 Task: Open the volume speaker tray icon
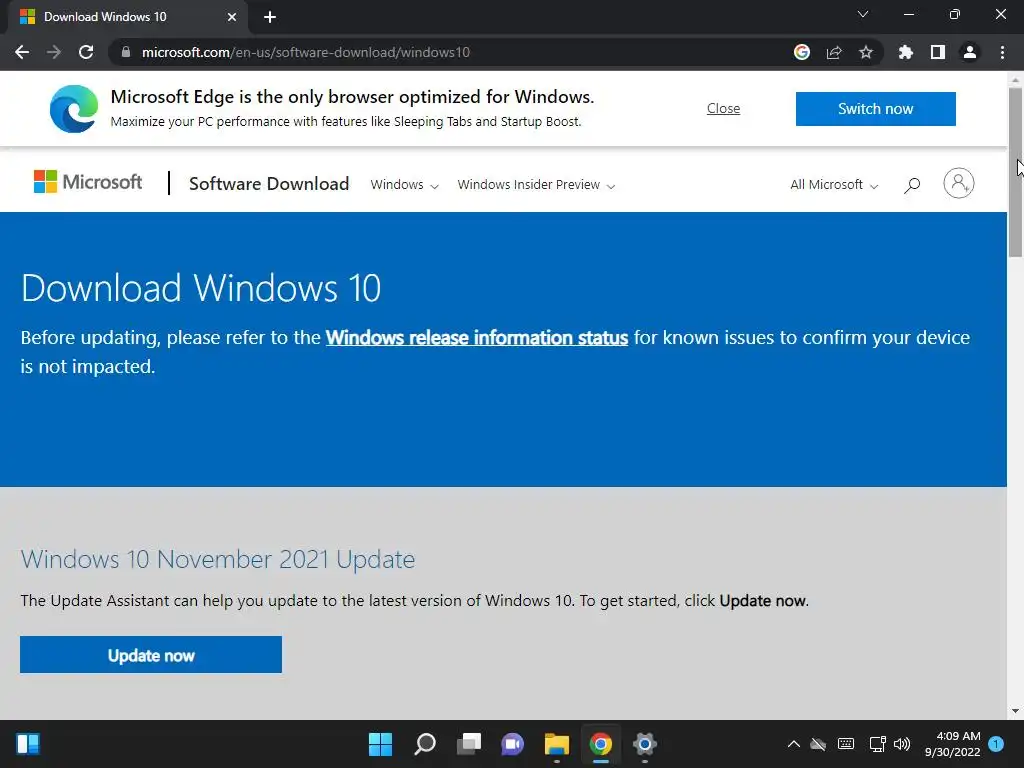pos(902,744)
